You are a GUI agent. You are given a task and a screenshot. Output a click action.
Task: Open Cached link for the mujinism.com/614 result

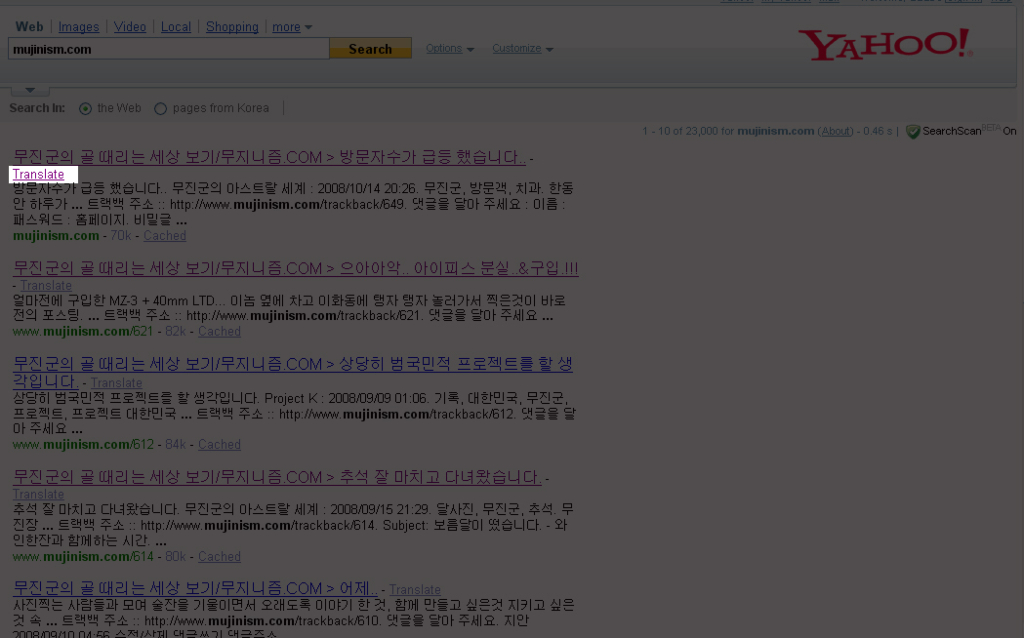(x=219, y=556)
